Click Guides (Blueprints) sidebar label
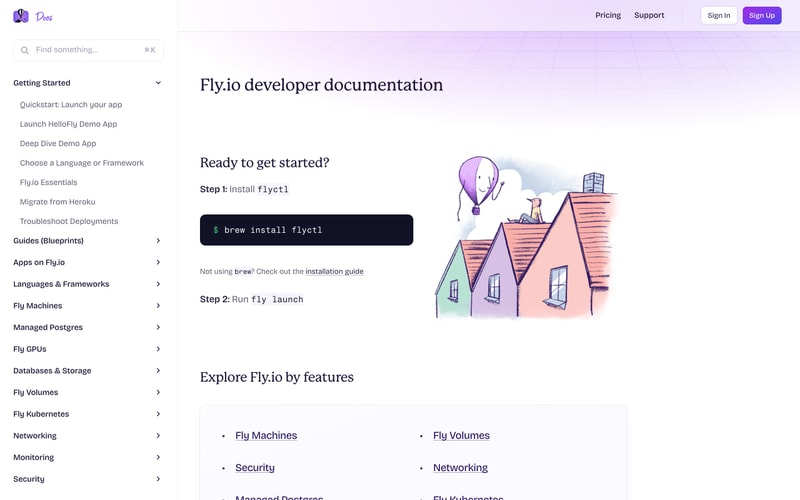 (48, 240)
